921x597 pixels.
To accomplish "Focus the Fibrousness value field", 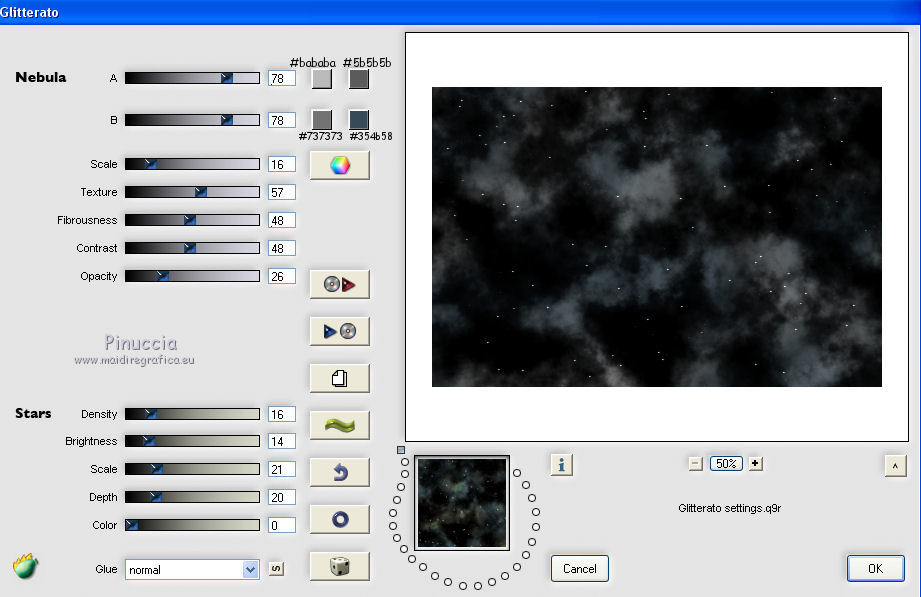I will click(282, 220).
